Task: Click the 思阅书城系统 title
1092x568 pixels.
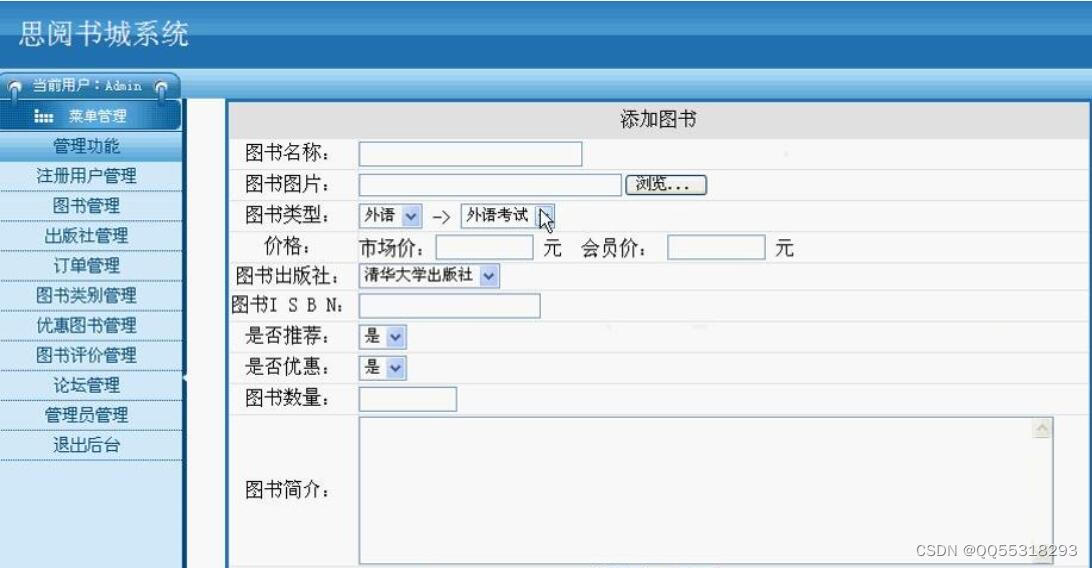Action: click(x=104, y=33)
